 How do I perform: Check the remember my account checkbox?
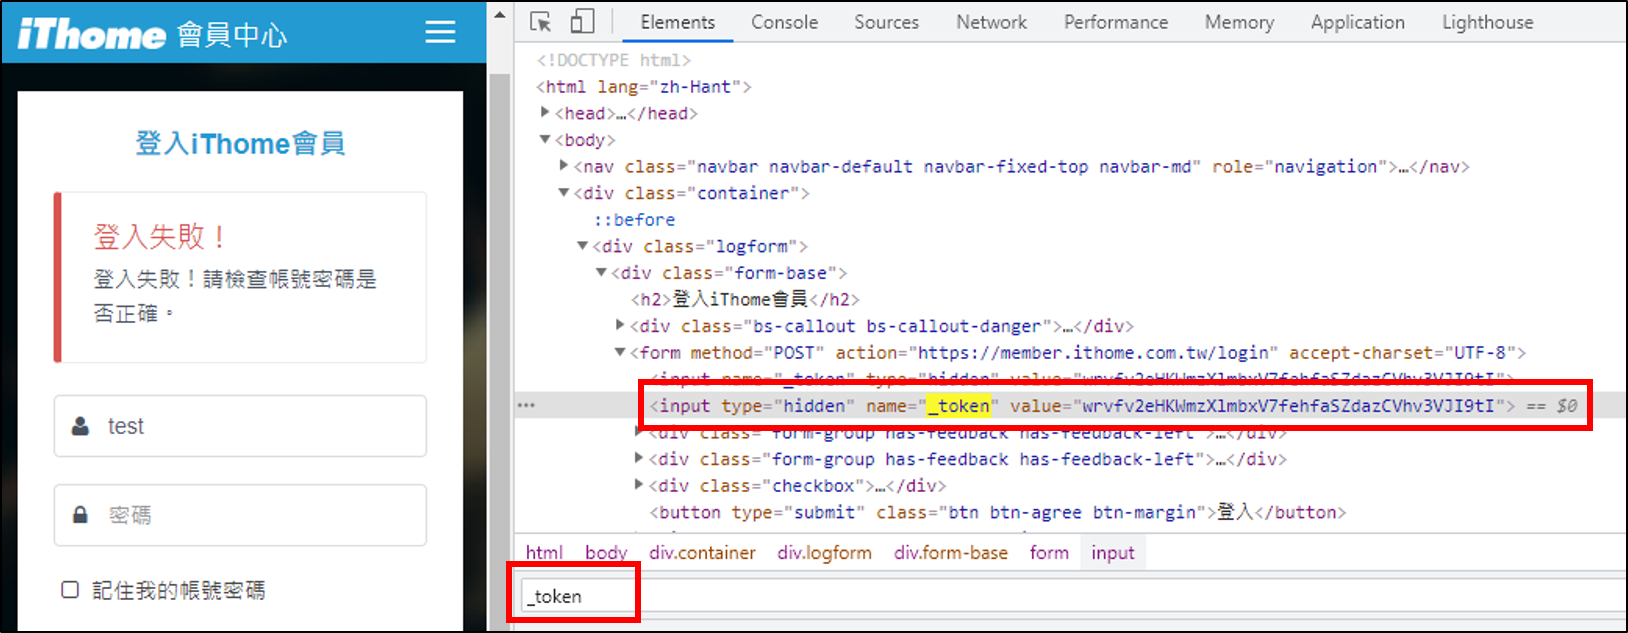[70, 590]
